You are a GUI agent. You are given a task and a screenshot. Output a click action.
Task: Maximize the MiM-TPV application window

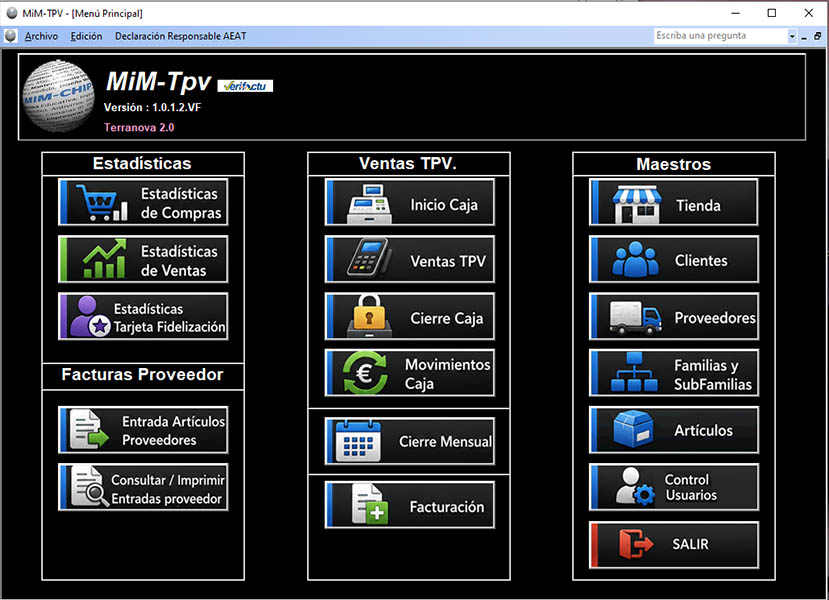click(772, 13)
